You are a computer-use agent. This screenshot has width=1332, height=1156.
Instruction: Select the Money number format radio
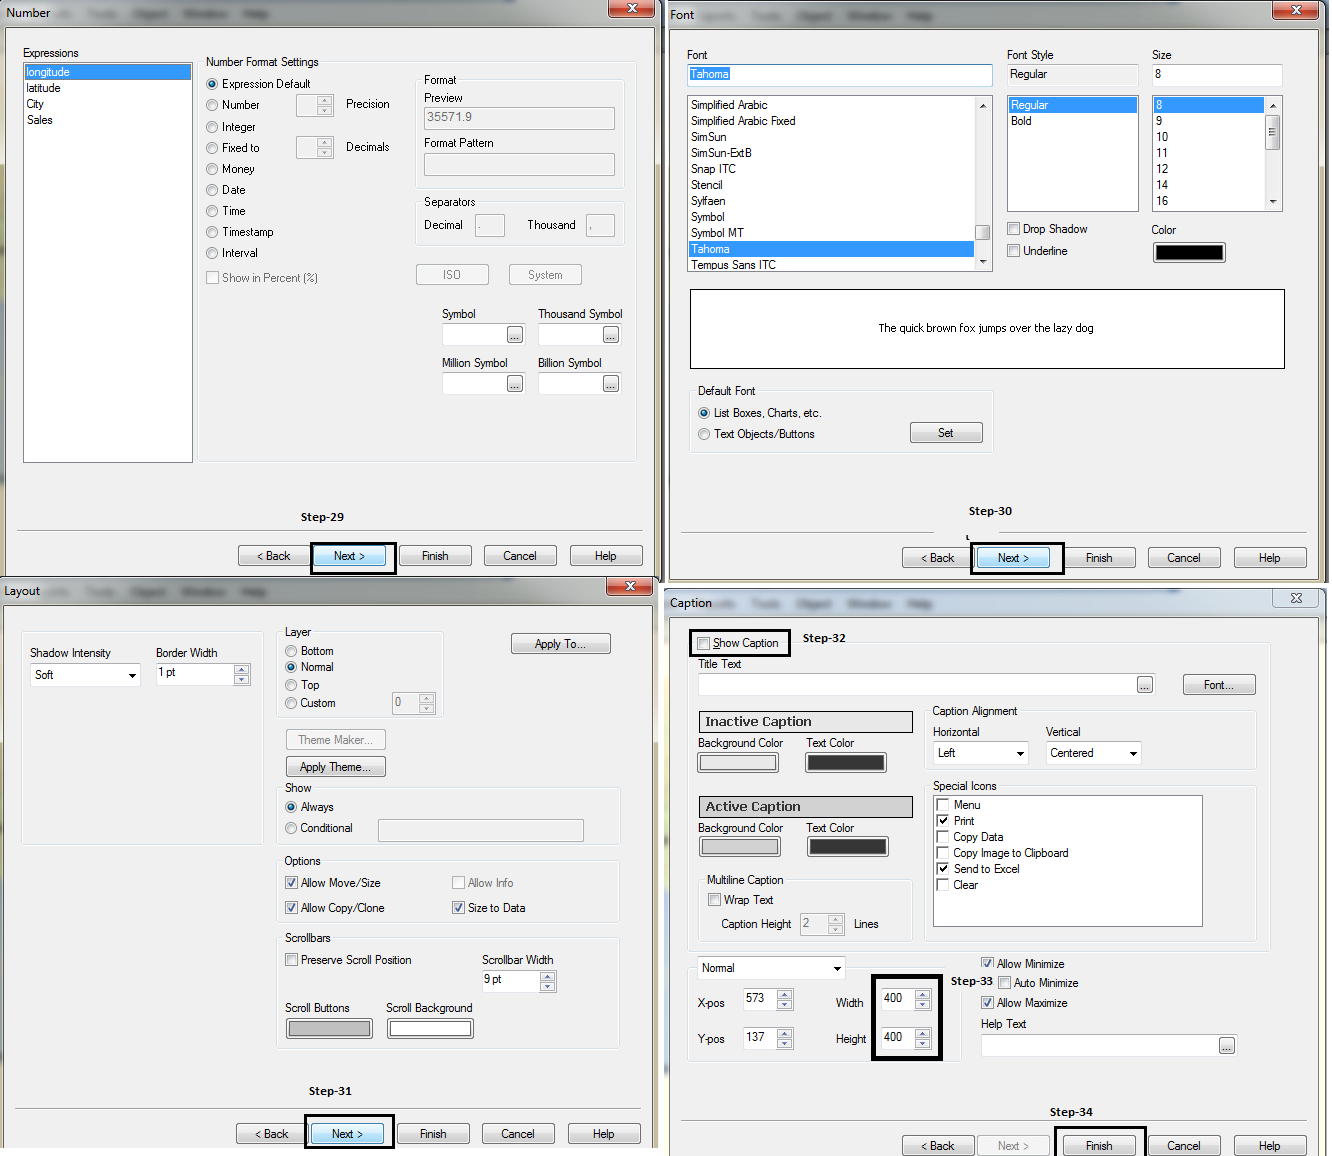coord(212,170)
